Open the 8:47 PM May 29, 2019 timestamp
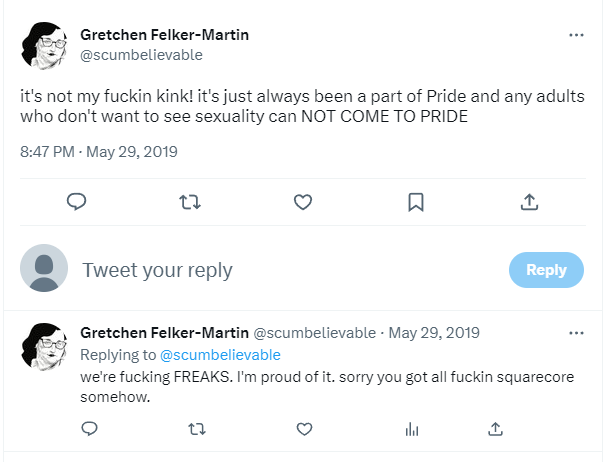 pyautogui.click(x=99, y=151)
